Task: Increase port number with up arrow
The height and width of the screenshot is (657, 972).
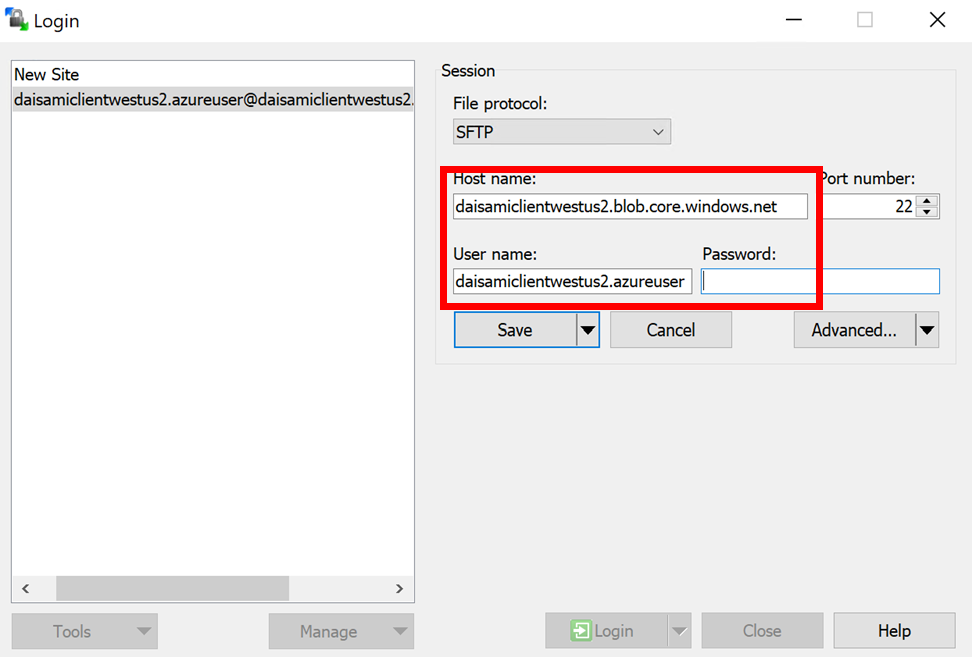Action: coord(927,201)
